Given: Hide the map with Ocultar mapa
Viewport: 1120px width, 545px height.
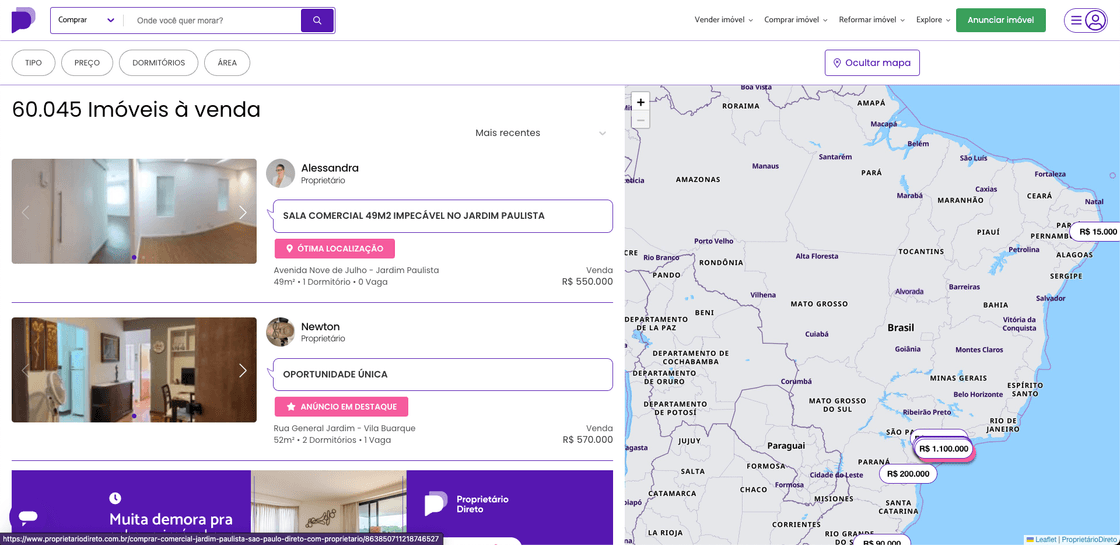Looking at the screenshot, I should [872, 63].
